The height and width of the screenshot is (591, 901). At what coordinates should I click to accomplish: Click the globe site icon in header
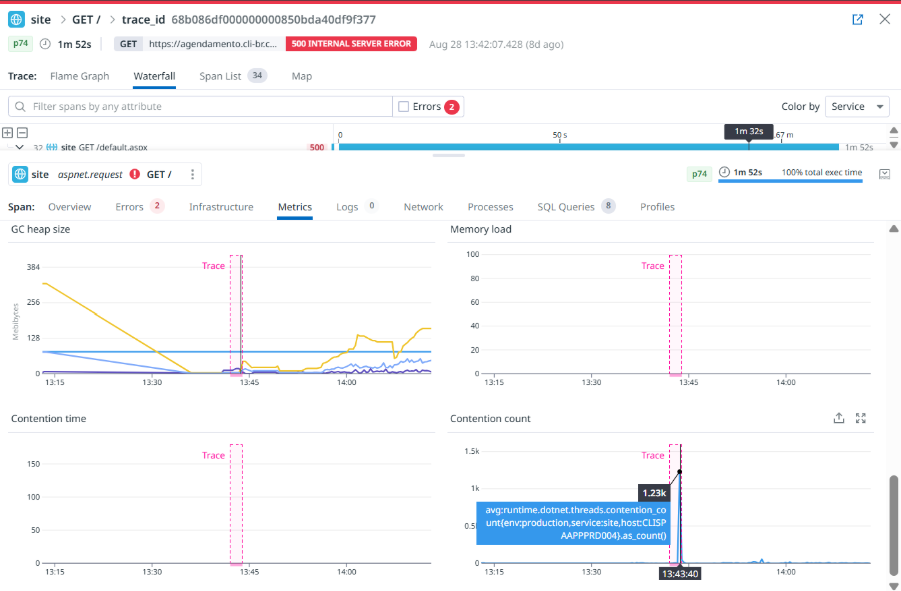point(17,19)
